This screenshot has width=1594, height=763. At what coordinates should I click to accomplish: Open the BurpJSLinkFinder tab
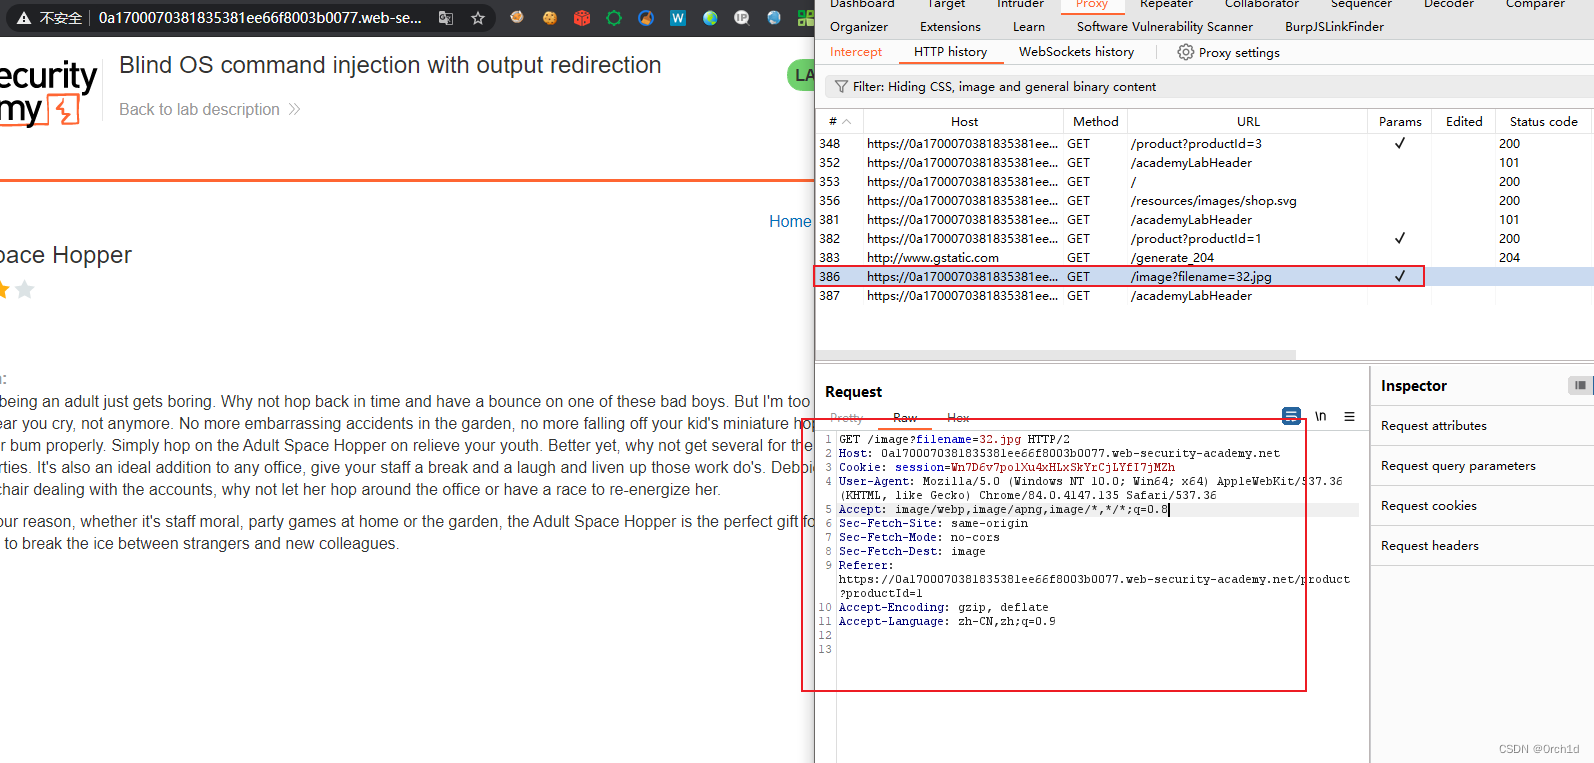1334,27
